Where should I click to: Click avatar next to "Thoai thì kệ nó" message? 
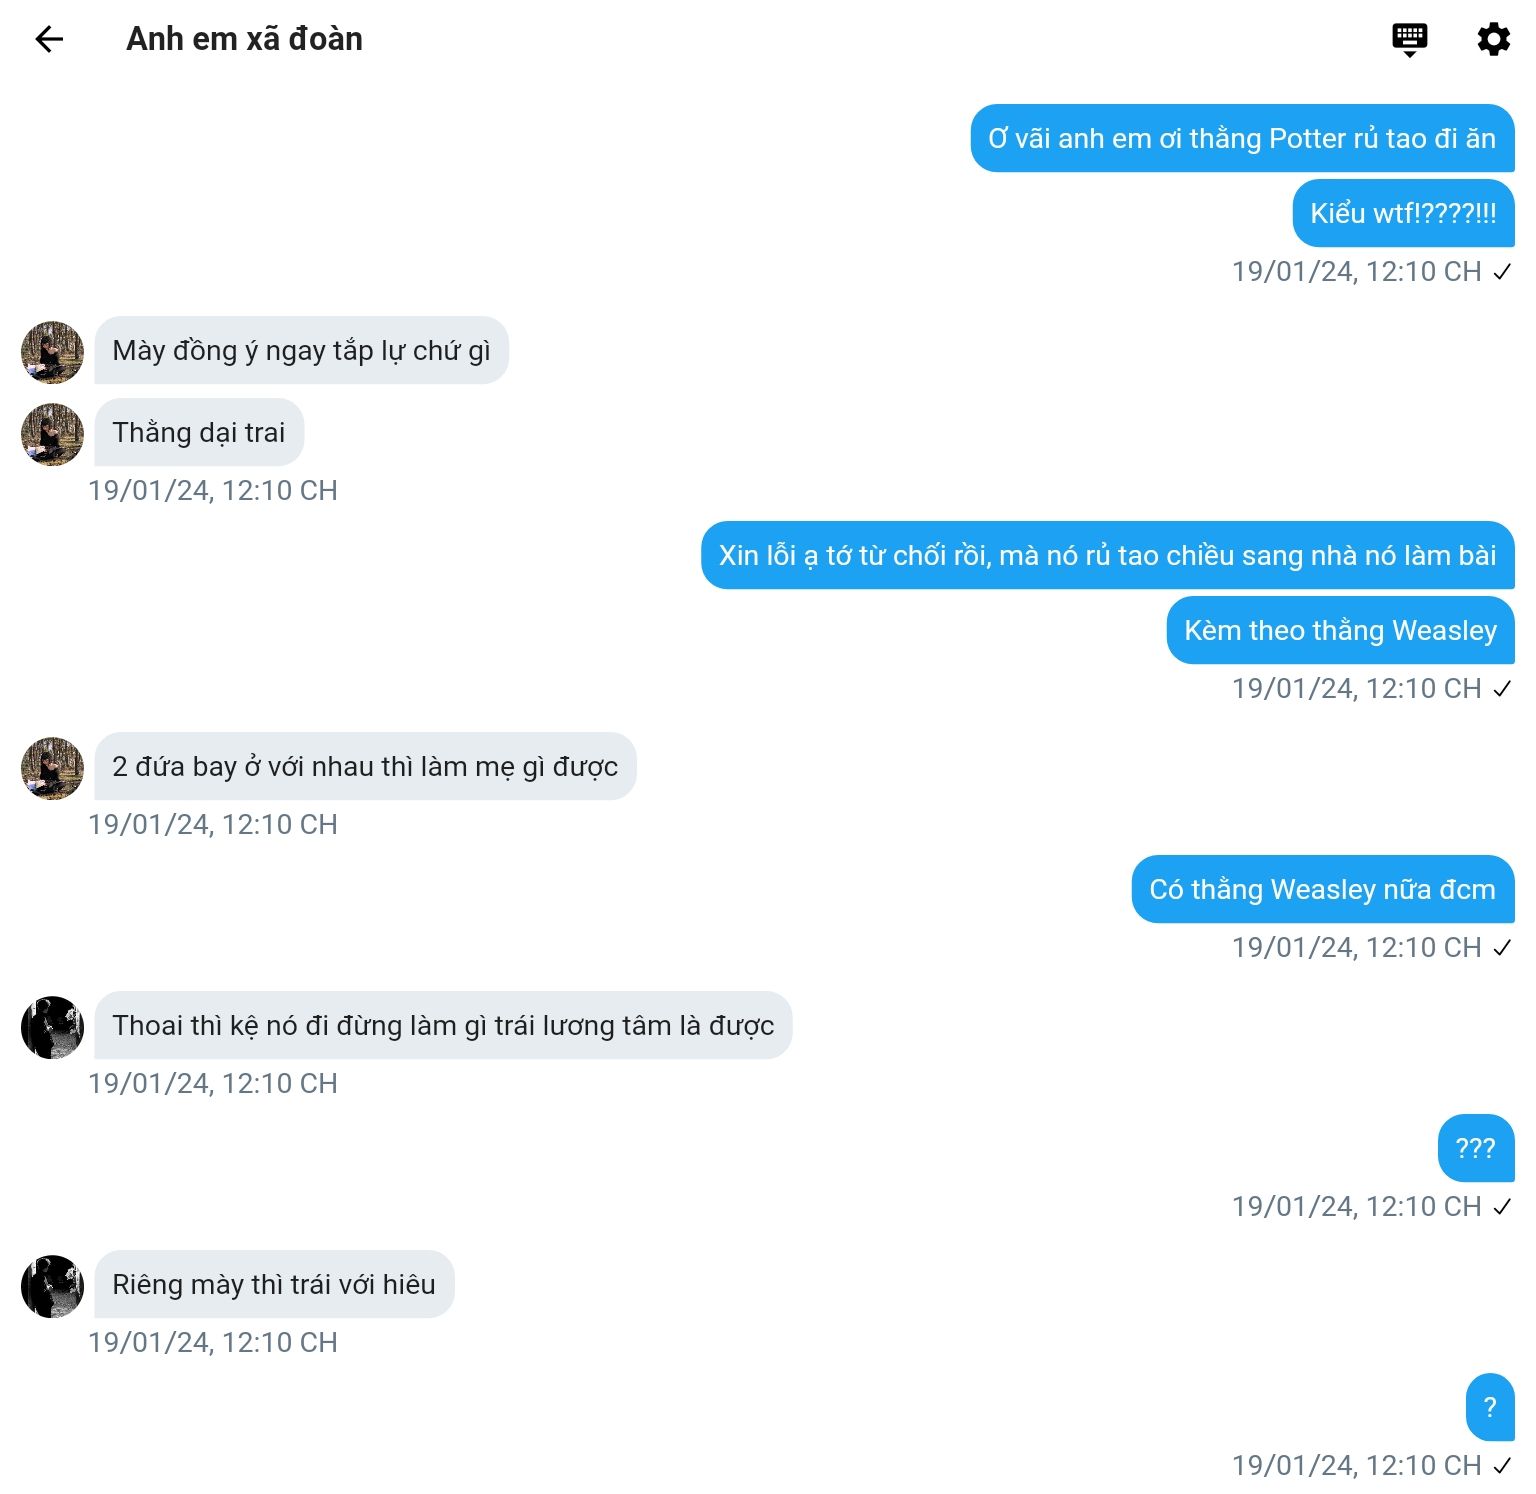[52, 1026]
